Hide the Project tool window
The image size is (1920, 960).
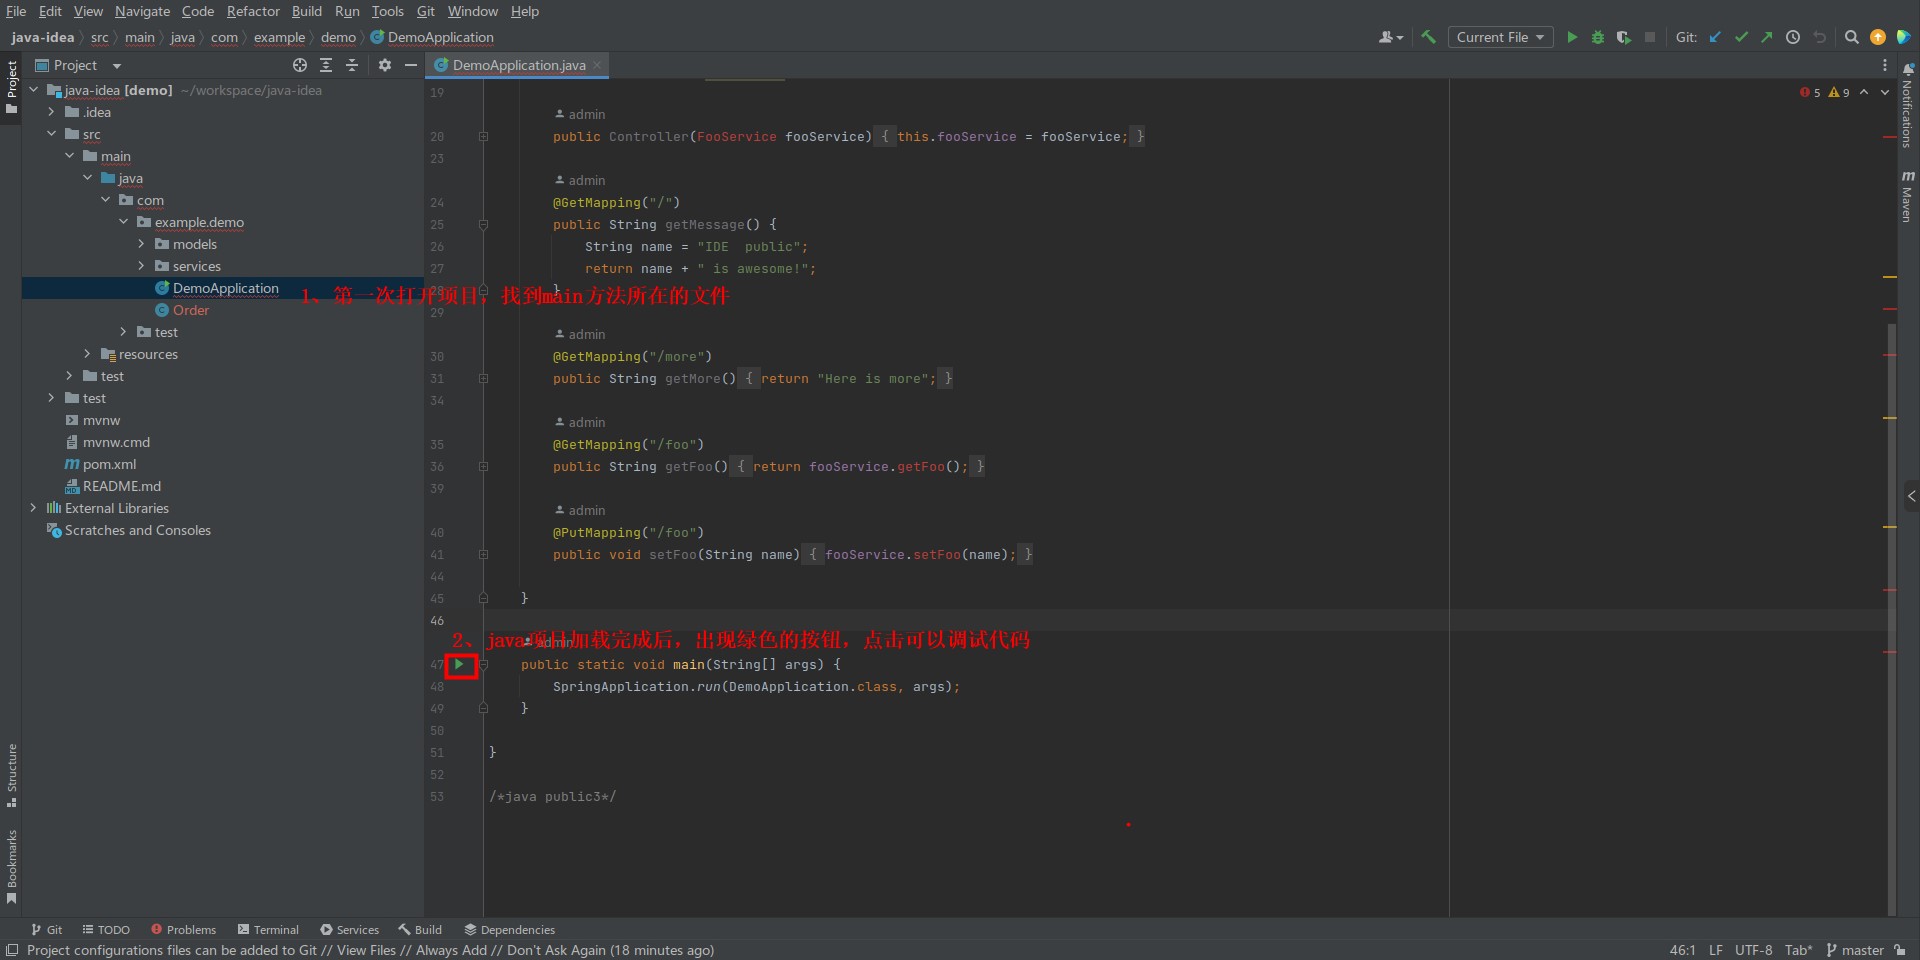point(410,65)
